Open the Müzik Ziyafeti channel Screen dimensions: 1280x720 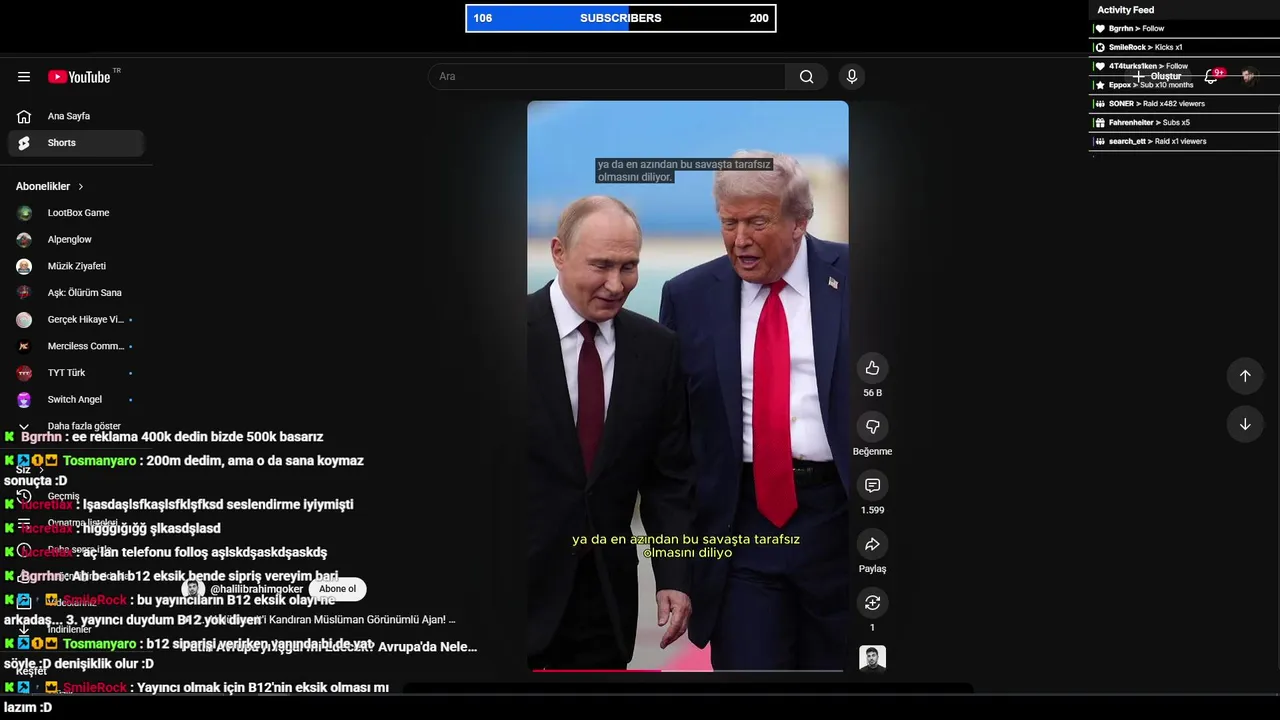[76, 266]
